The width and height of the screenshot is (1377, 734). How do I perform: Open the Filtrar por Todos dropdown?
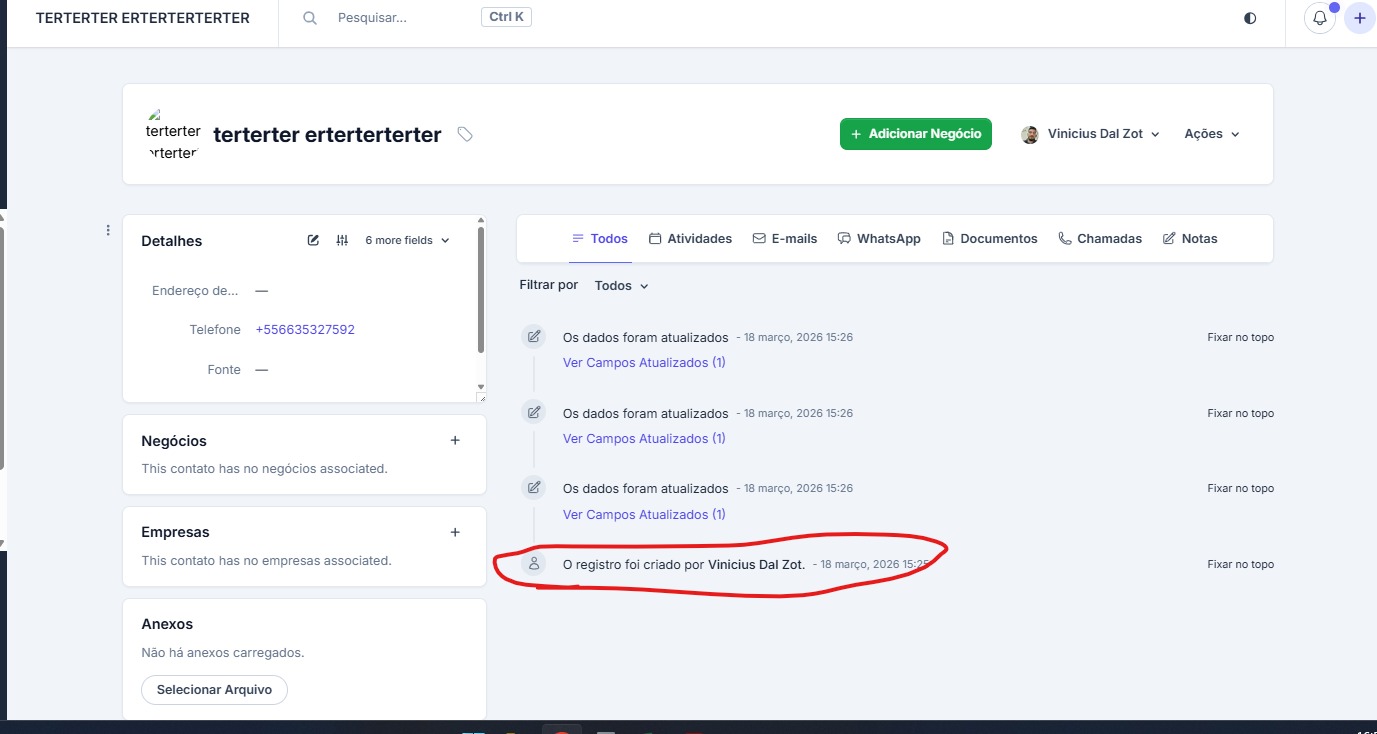[x=621, y=286]
